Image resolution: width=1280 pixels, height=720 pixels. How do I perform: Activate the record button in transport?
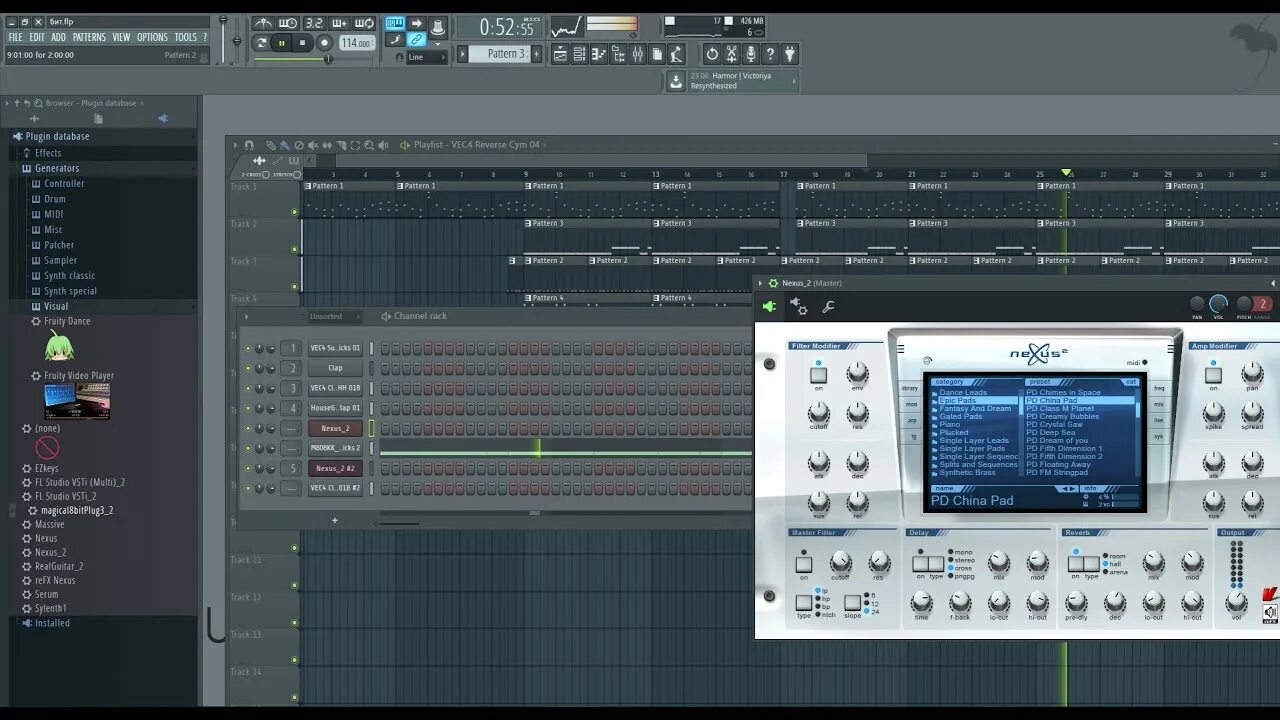(x=324, y=43)
